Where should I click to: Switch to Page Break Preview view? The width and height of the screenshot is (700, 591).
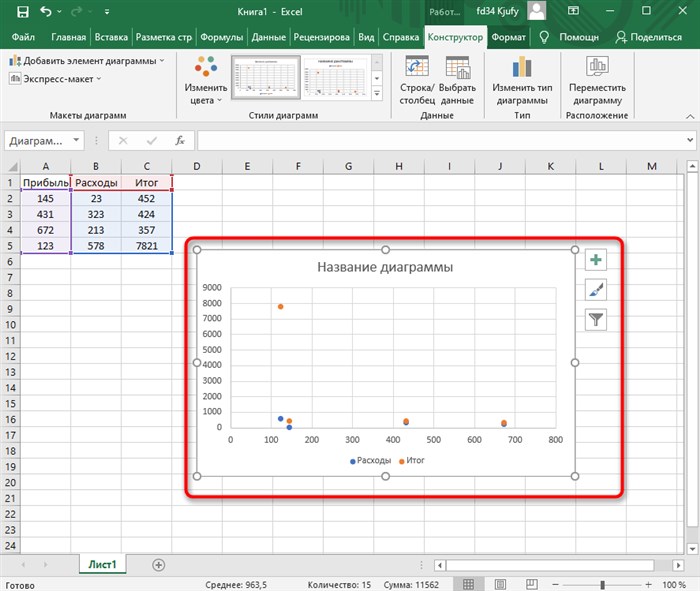(531, 584)
